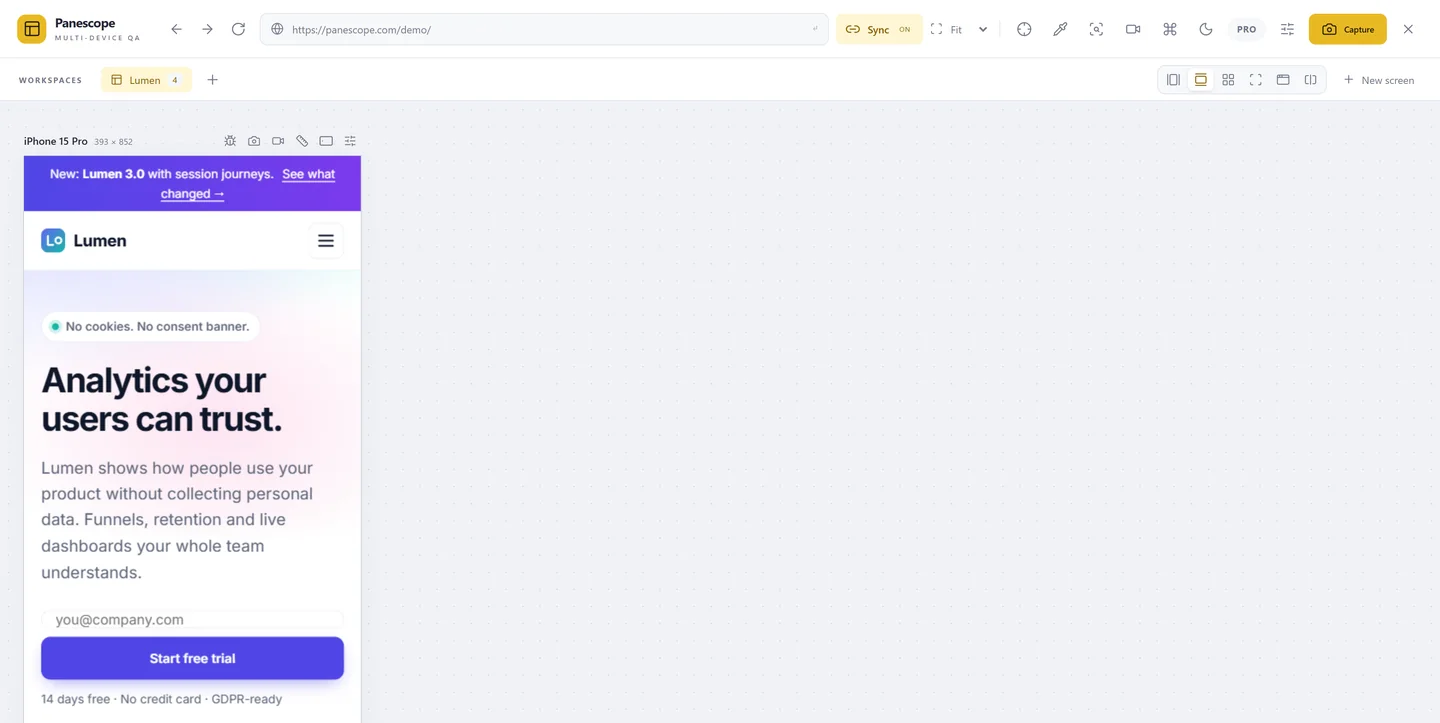Screen dimensions: 1440x723
Task: Click the Start free trial button
Action: click(x=192, y=658)
